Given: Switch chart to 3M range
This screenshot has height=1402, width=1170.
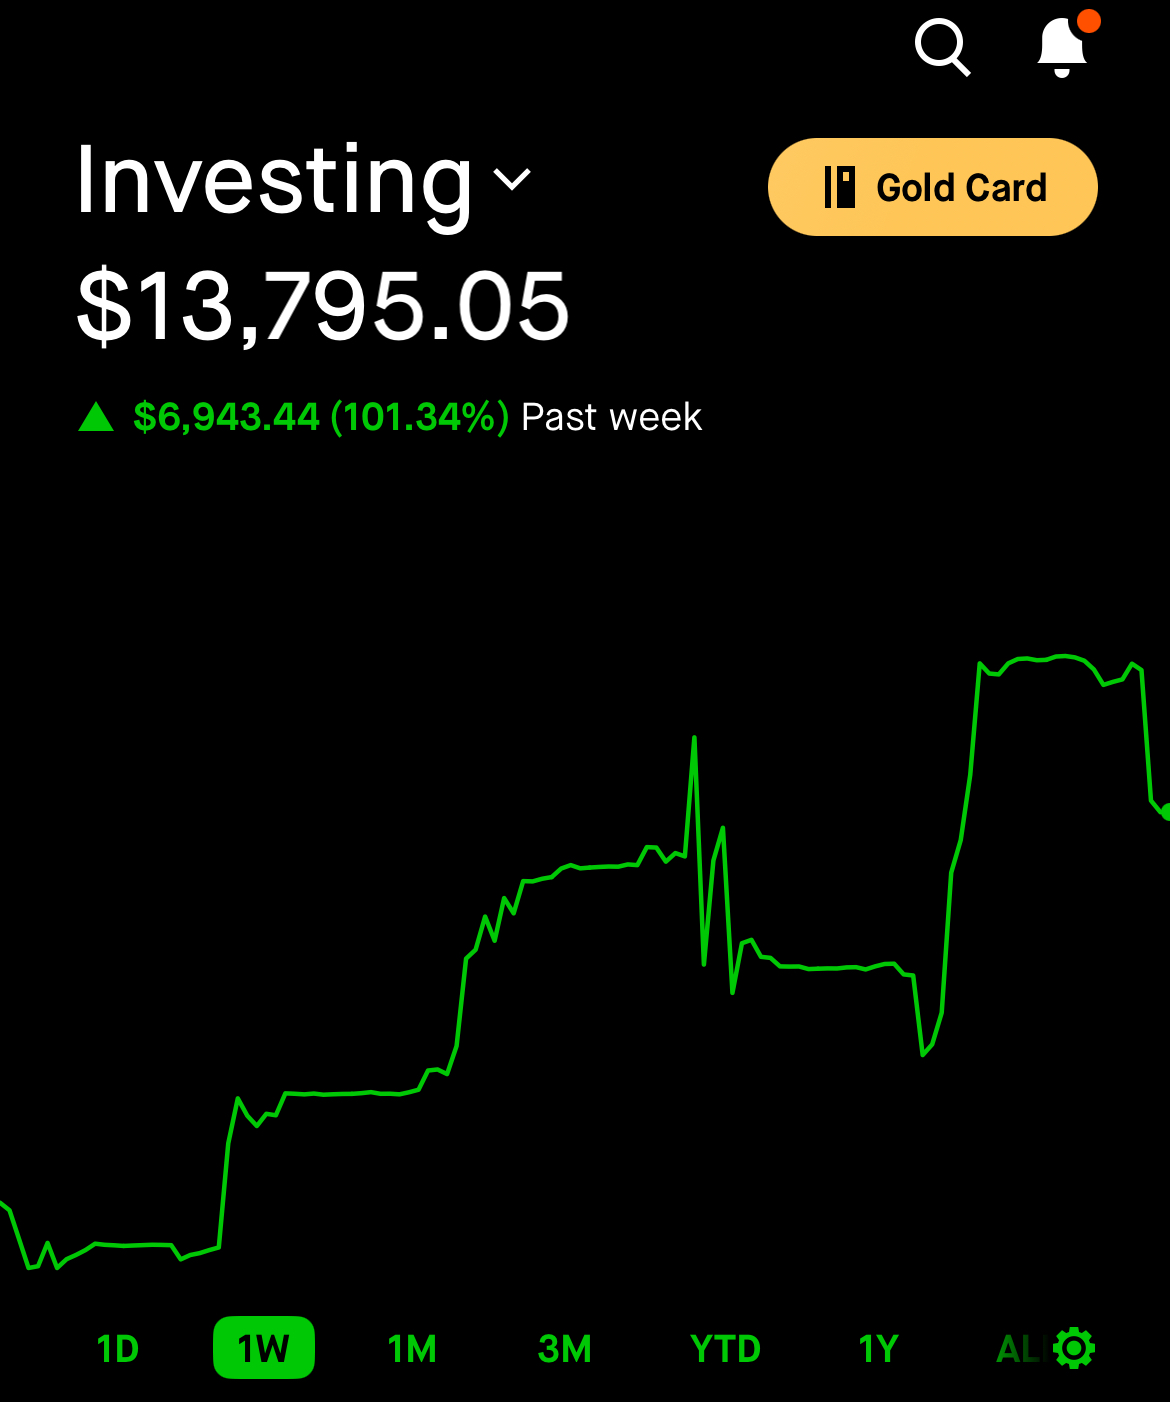Looking at the screenshot, I should [565, 1349].
